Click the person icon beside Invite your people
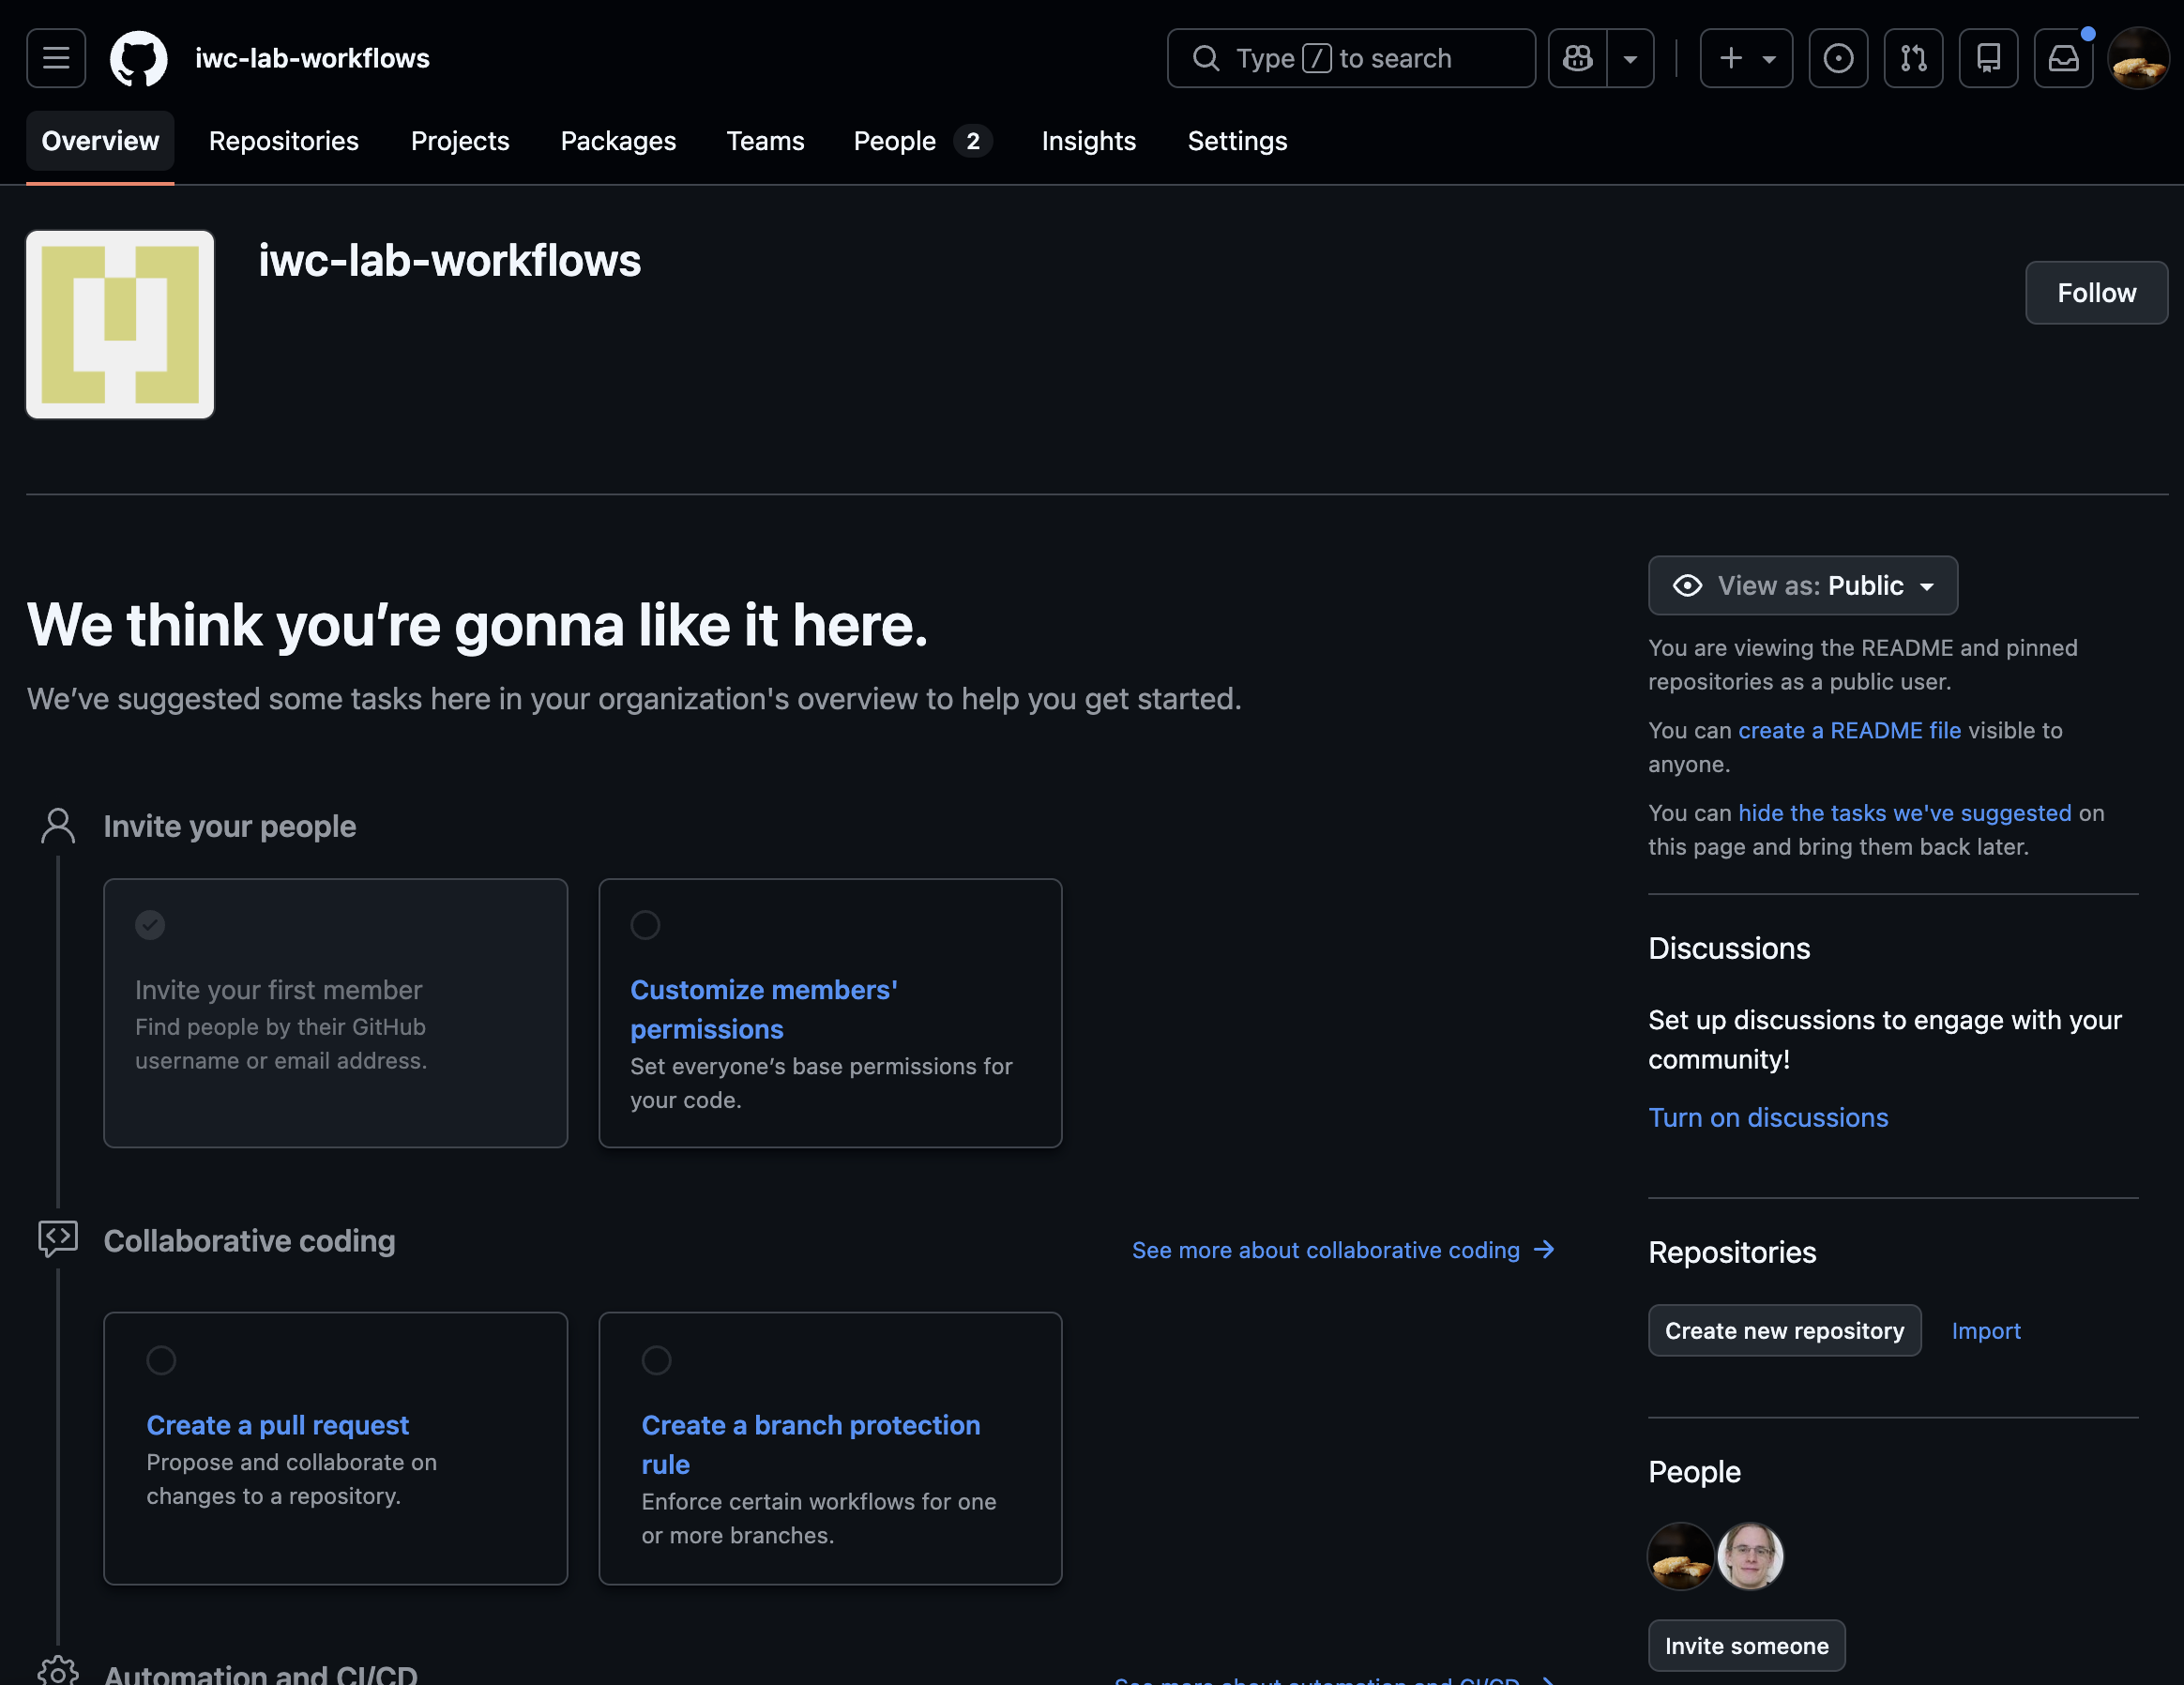 click(58, 826)
